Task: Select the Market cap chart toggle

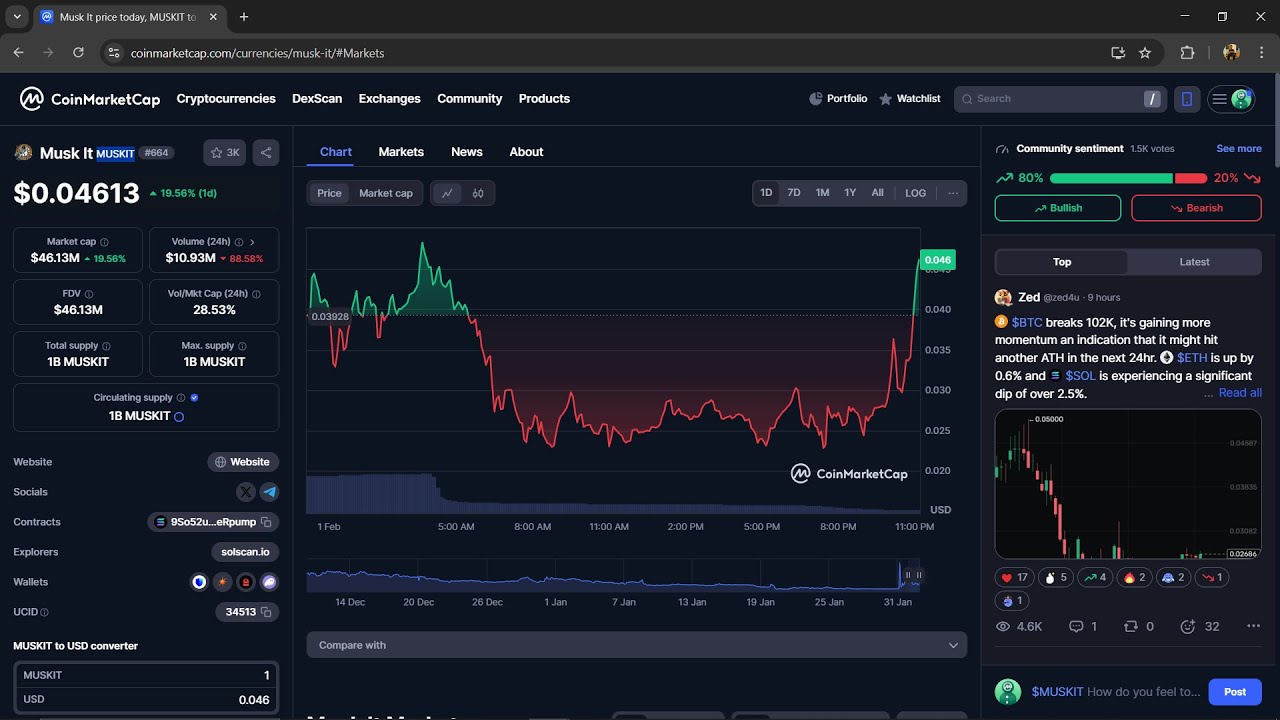Action: coord(386,193)
